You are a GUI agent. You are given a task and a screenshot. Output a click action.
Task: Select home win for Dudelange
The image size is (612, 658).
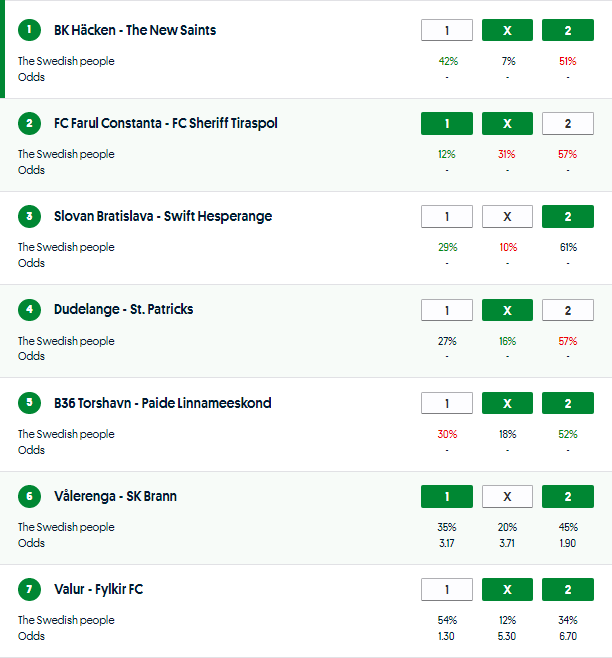(447, 309)
